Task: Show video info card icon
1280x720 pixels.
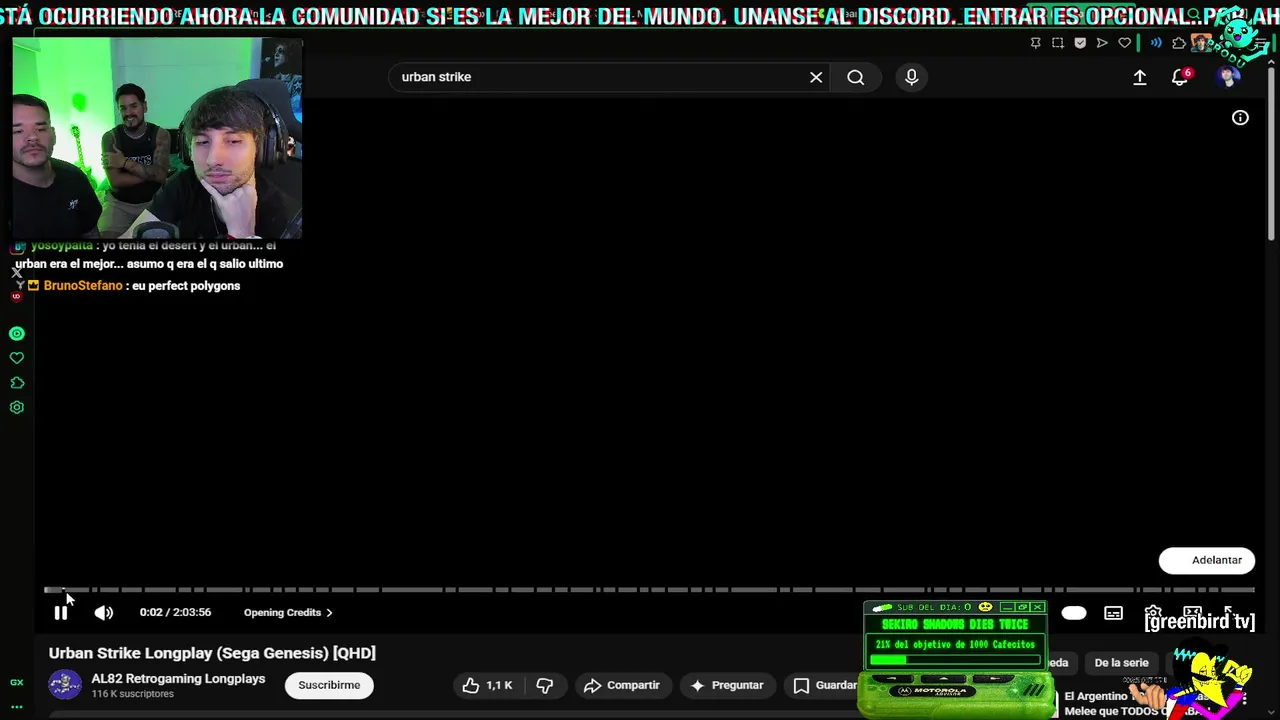Action: [1240, 118]
